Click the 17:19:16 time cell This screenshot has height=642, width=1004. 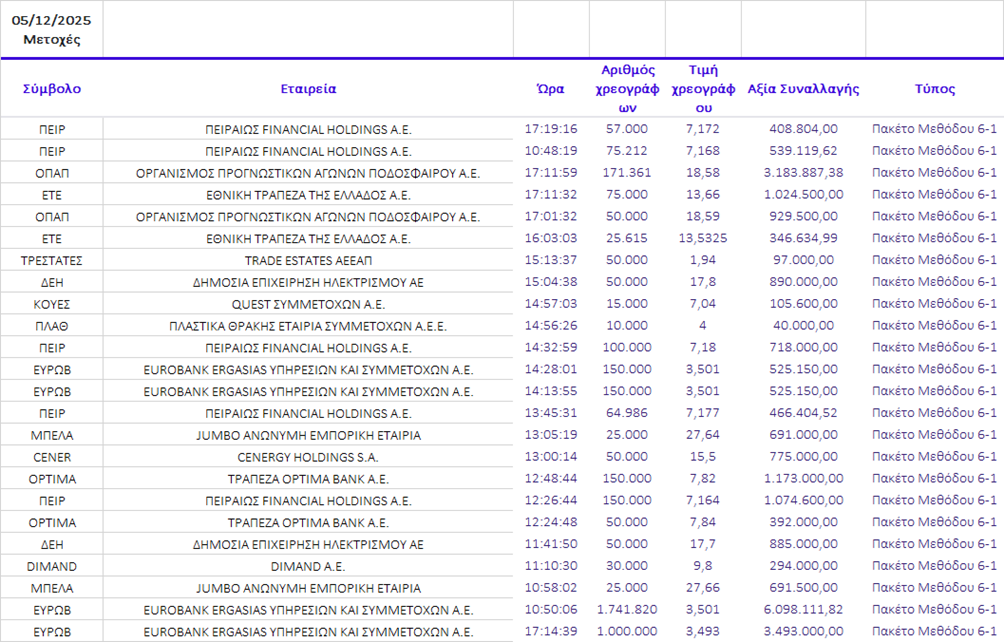[551, 129]
